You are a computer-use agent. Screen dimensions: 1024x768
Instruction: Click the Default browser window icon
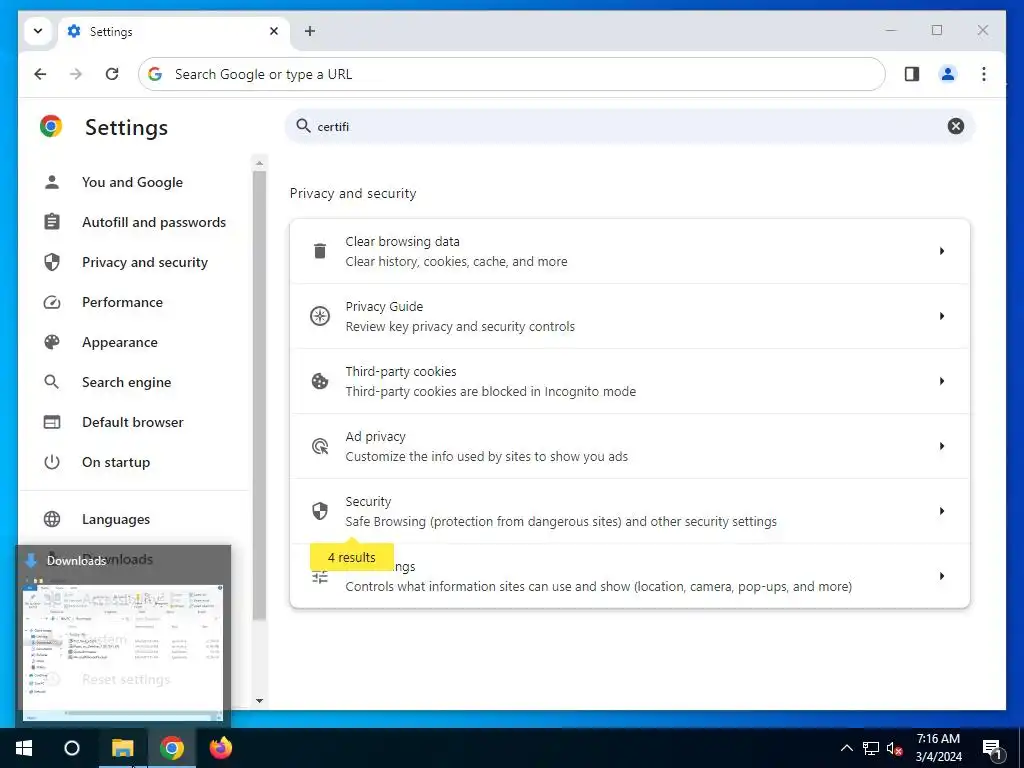click(x=52, y=423)
